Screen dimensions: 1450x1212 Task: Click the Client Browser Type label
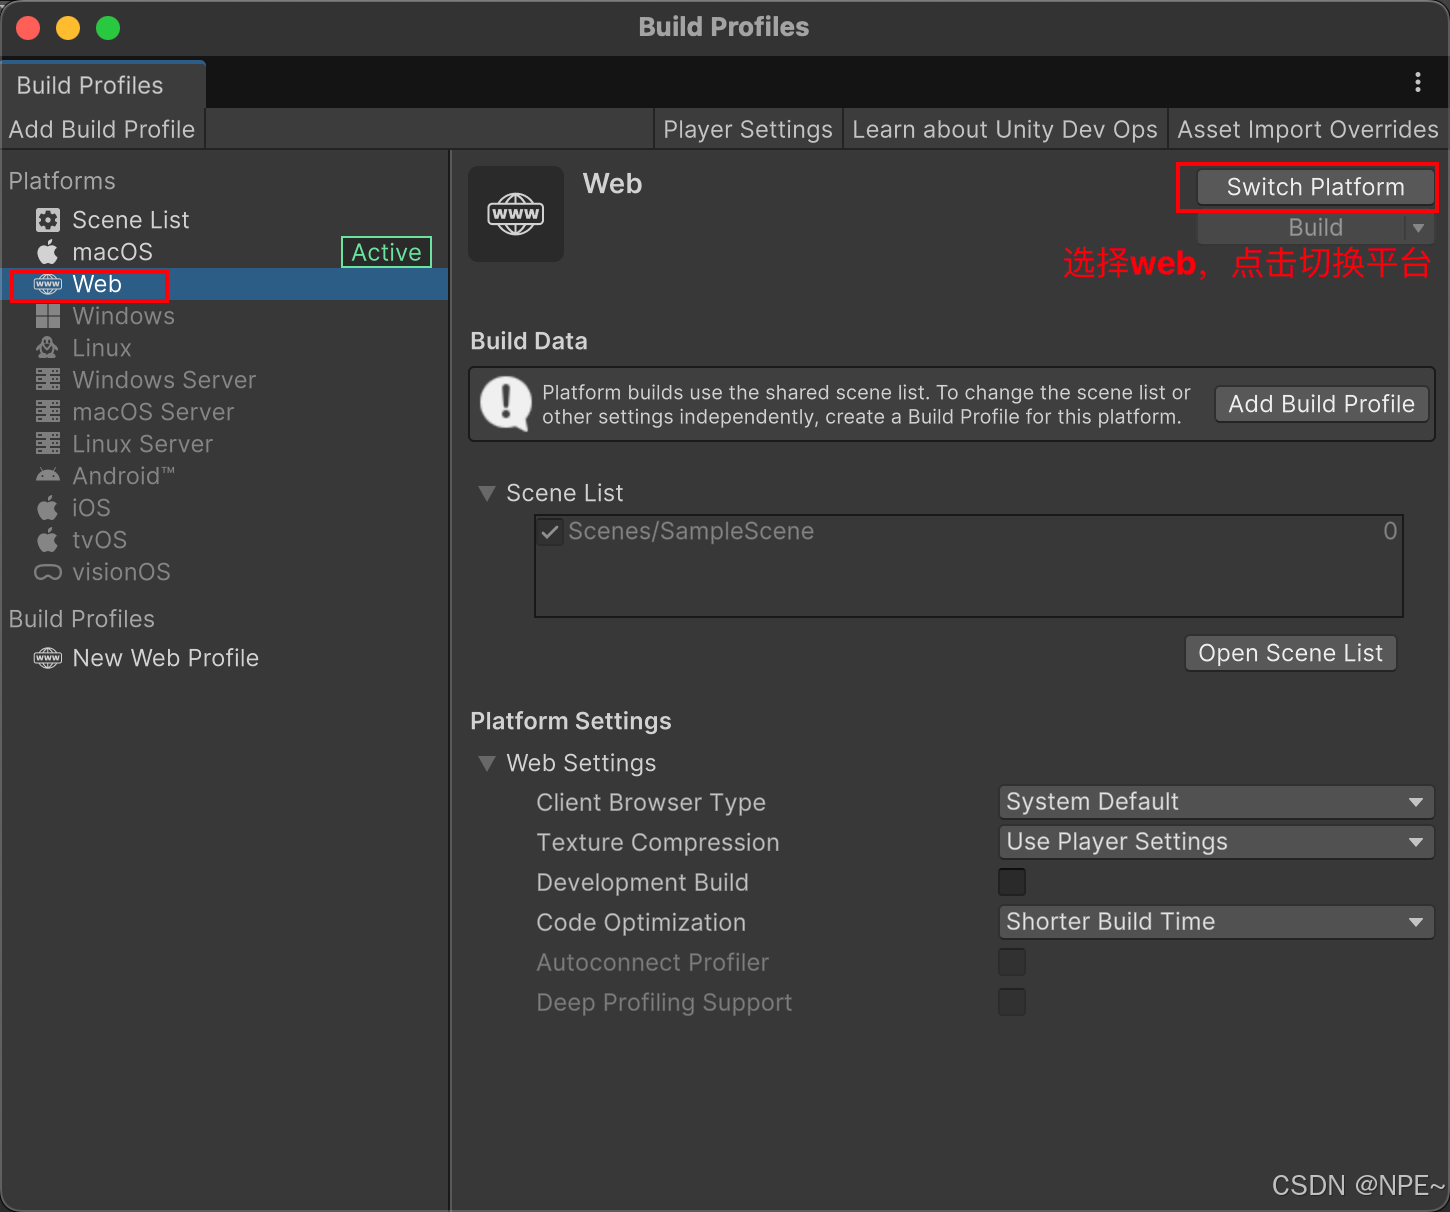click(651, 803)
